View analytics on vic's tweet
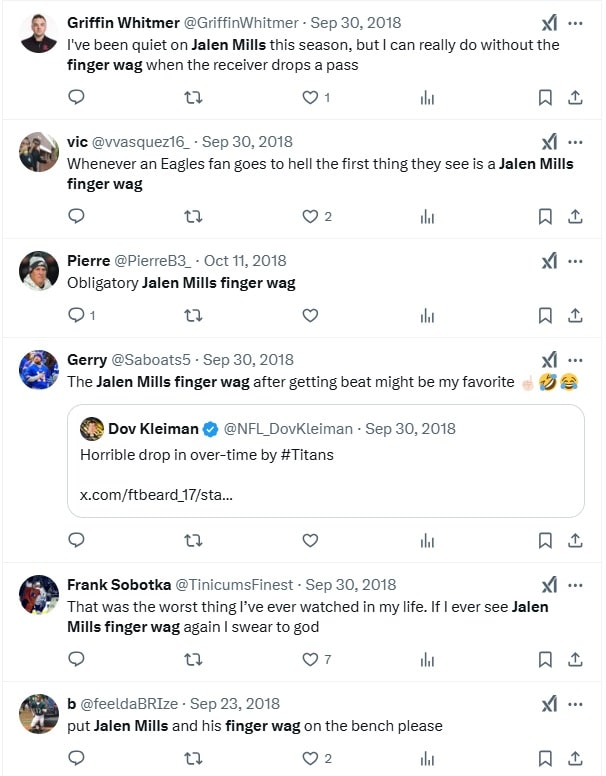Viewport: 606px width, 776px height. point(427,216)
